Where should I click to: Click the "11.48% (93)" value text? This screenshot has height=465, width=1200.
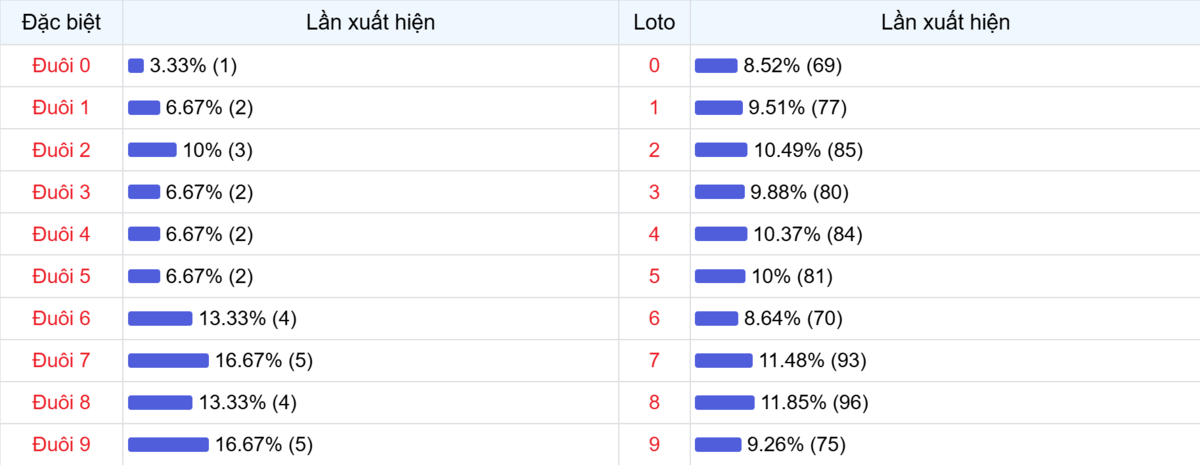click(812, 361)
